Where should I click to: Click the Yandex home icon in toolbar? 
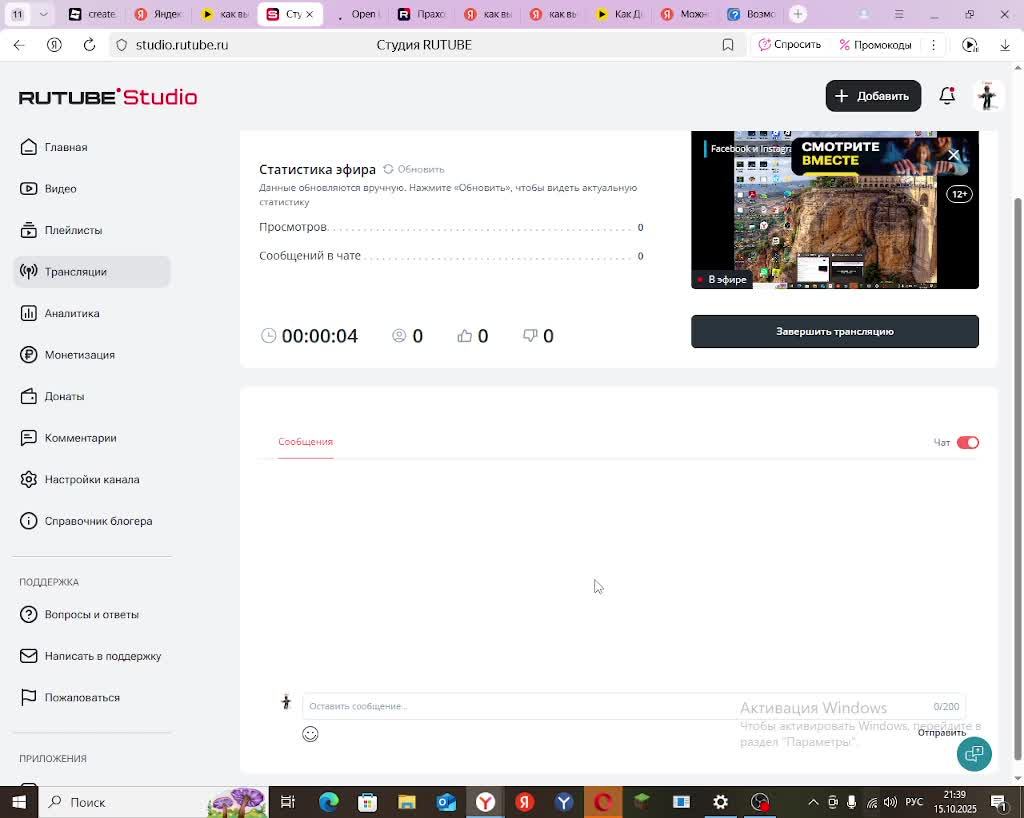[54, 45]
